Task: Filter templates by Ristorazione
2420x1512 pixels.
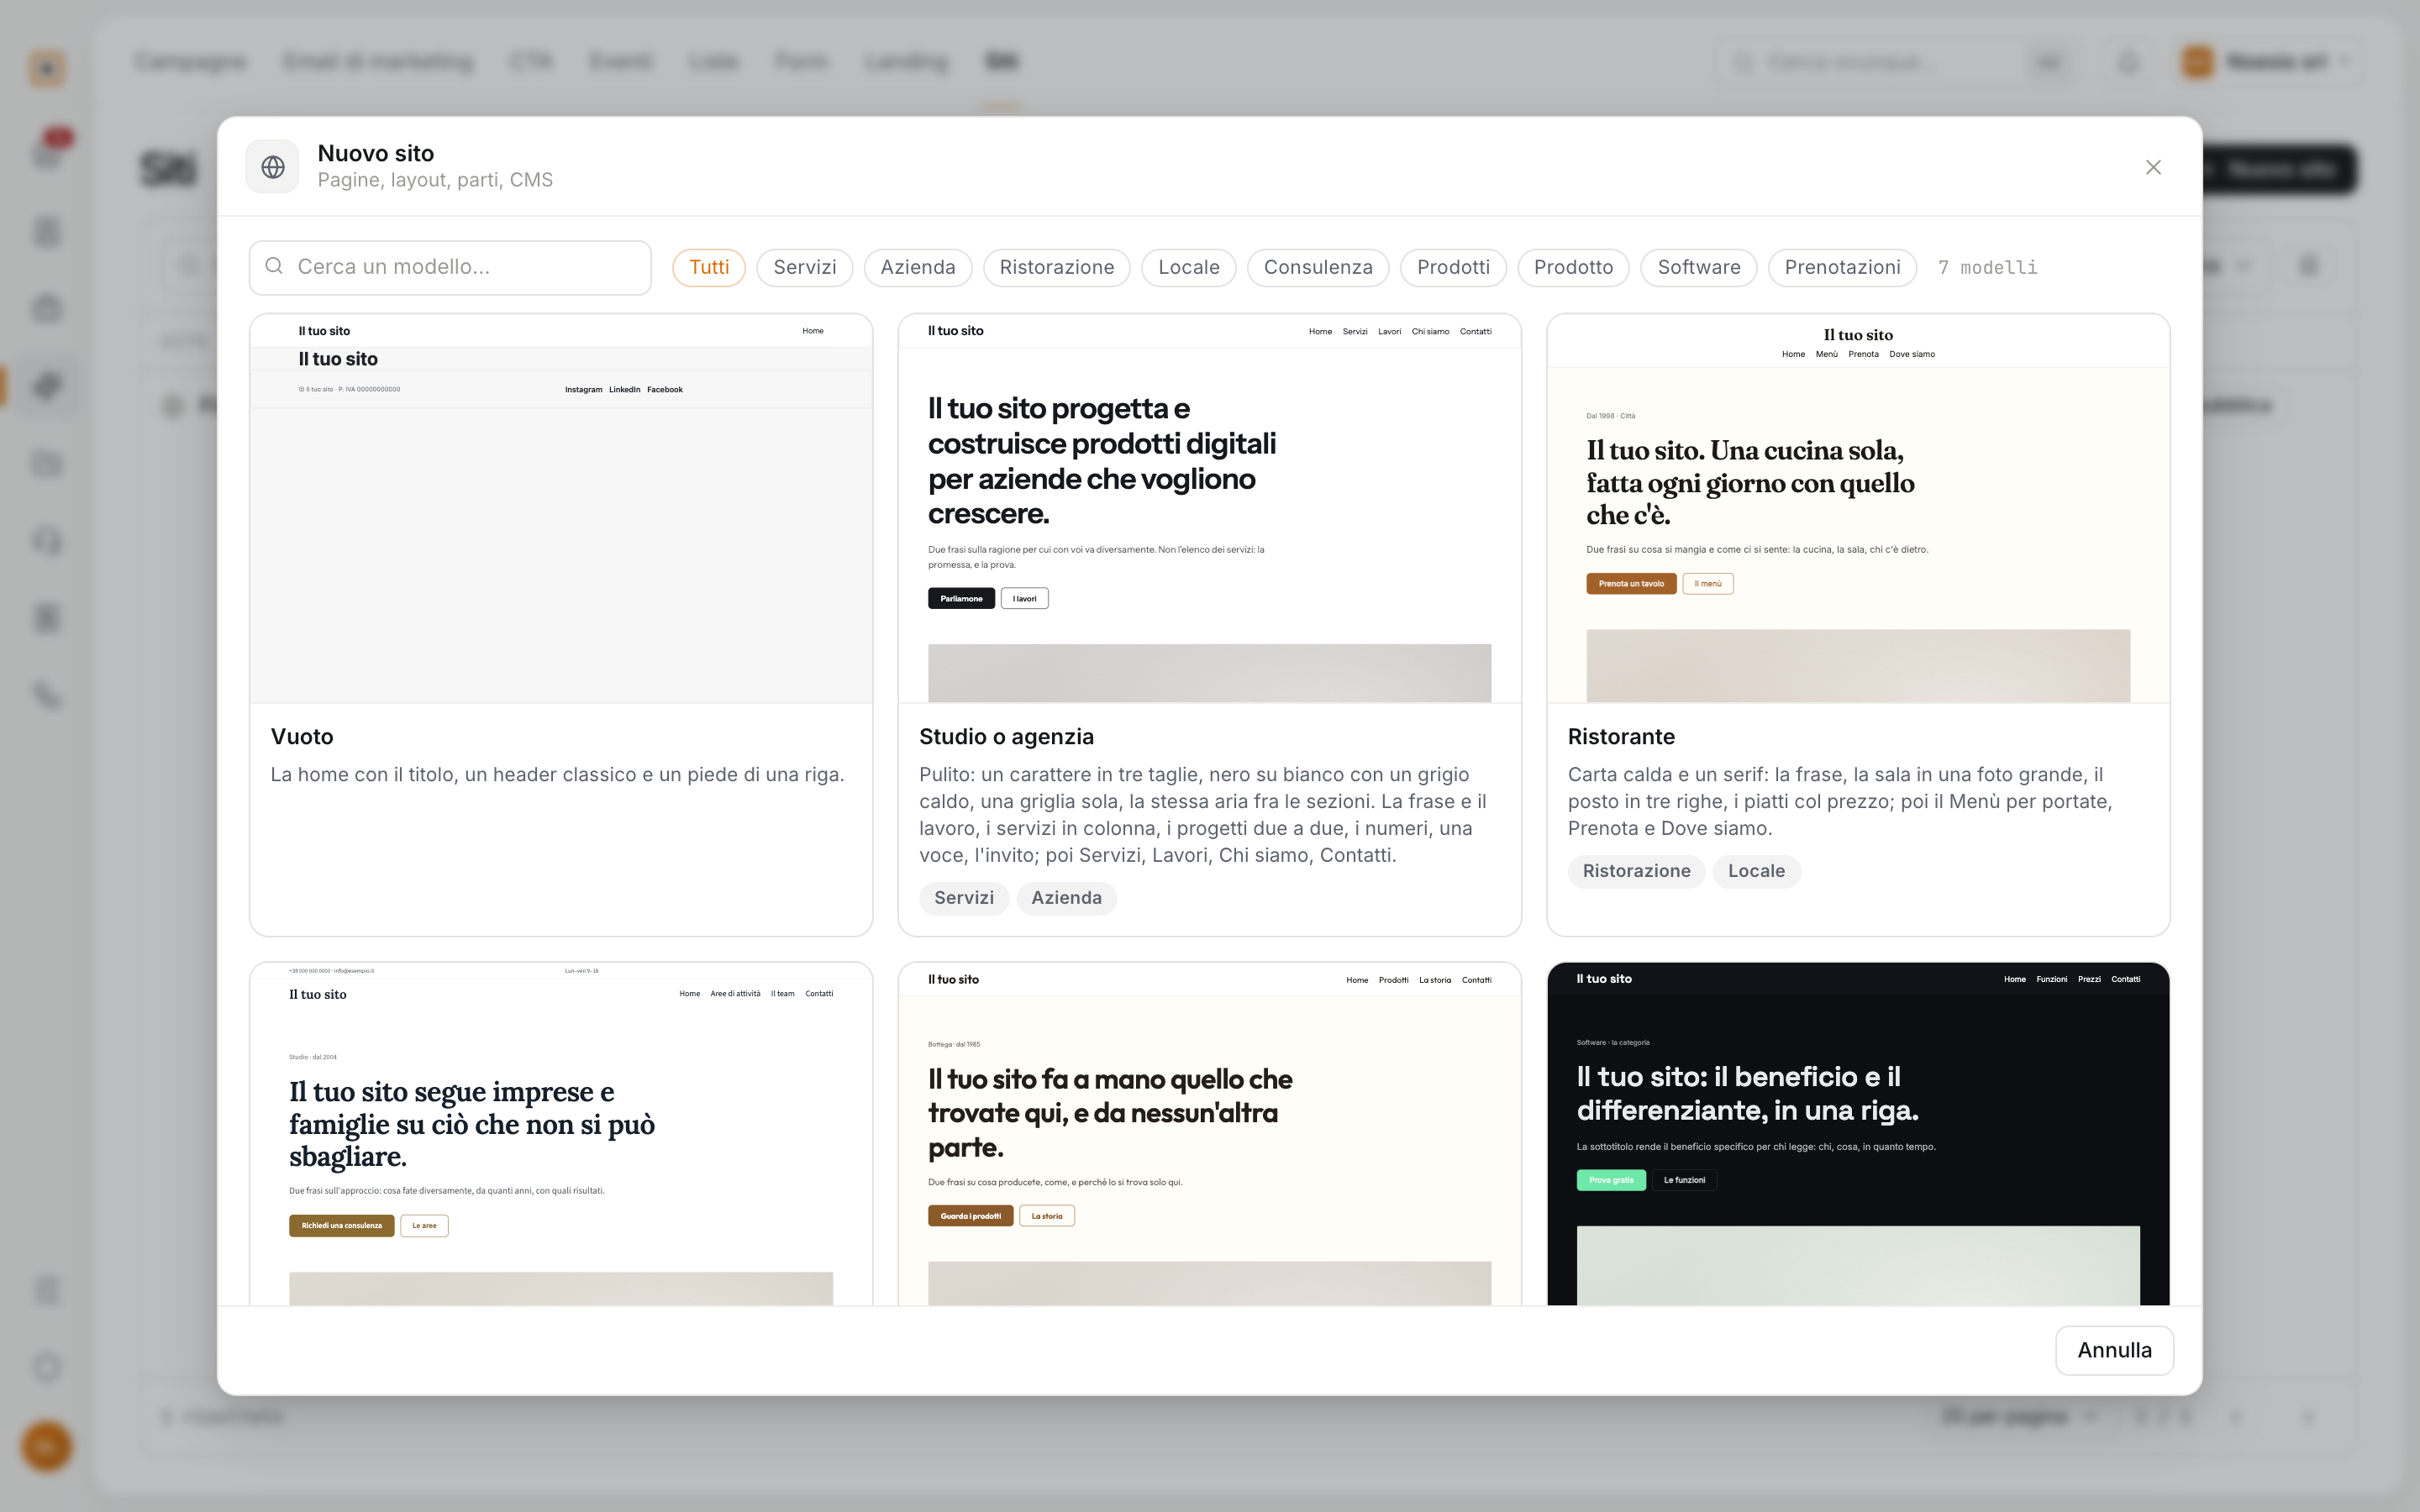Action: [x=1056, y=267]
